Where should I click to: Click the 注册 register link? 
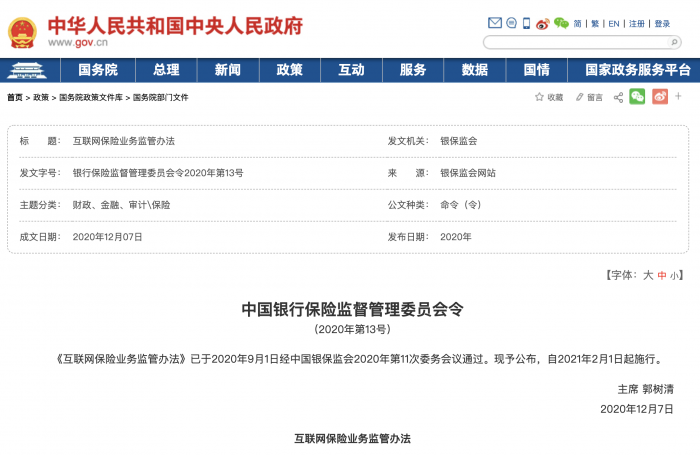click(637, 24)
